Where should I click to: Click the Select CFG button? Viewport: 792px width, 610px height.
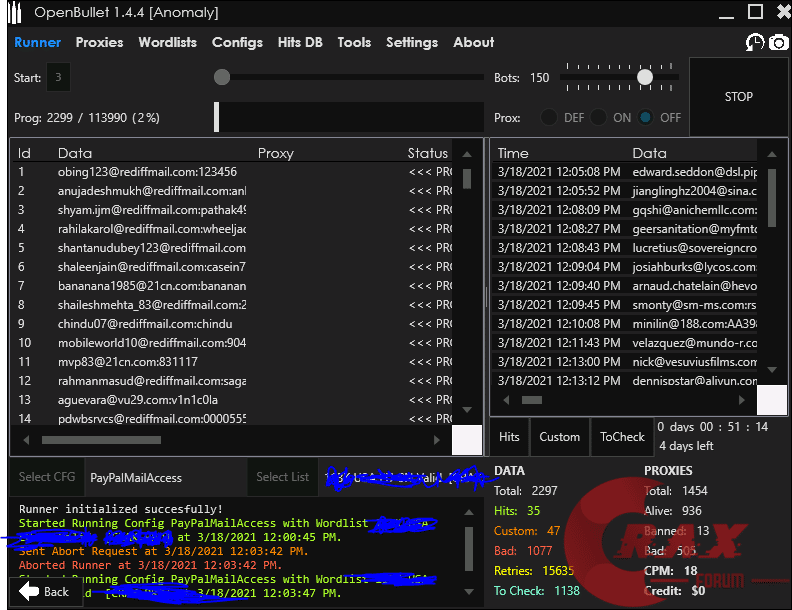pyautogui.click(x=48, y=477)
